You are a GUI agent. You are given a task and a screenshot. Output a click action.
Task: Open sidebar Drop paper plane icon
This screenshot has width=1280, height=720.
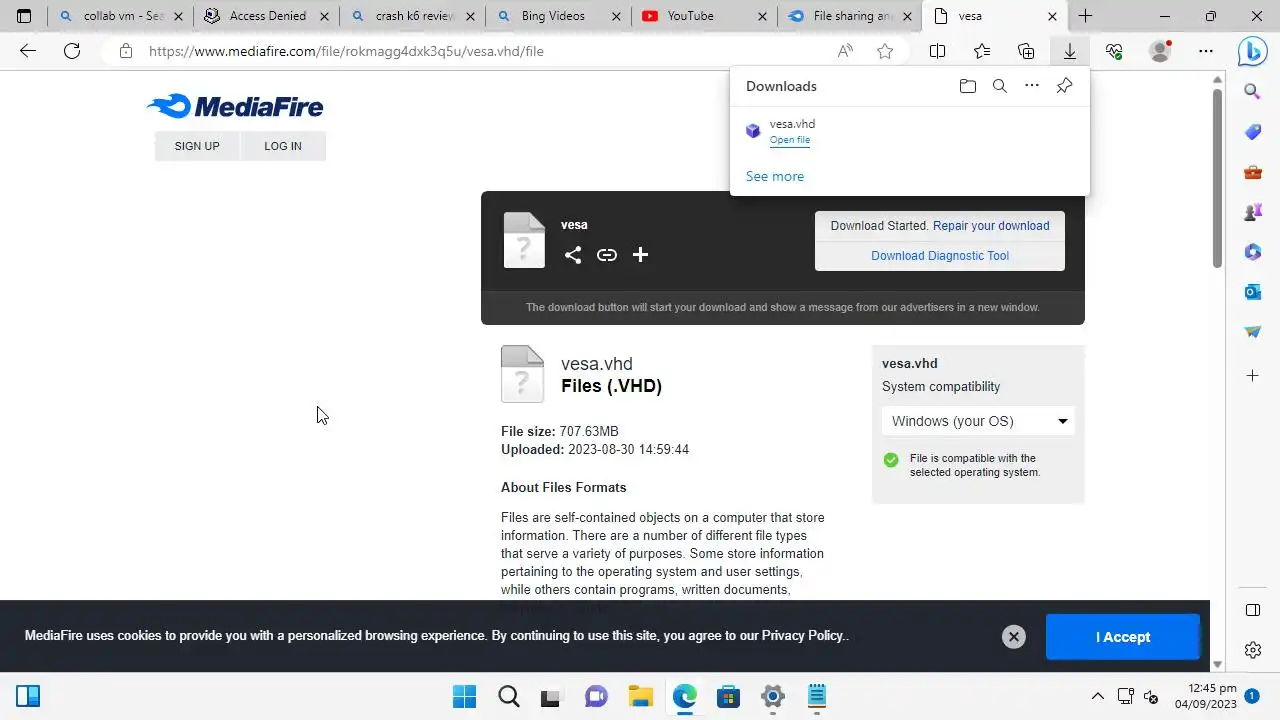[1253, 331]
